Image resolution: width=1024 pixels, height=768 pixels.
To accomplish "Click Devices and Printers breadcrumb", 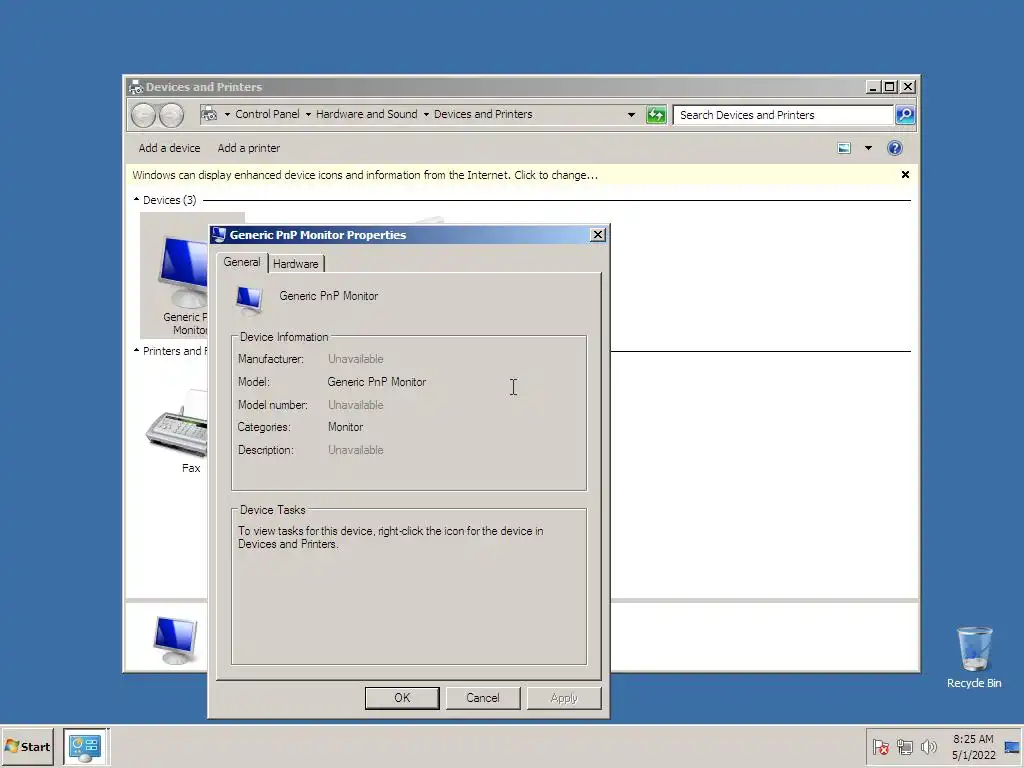I will 483,114.
